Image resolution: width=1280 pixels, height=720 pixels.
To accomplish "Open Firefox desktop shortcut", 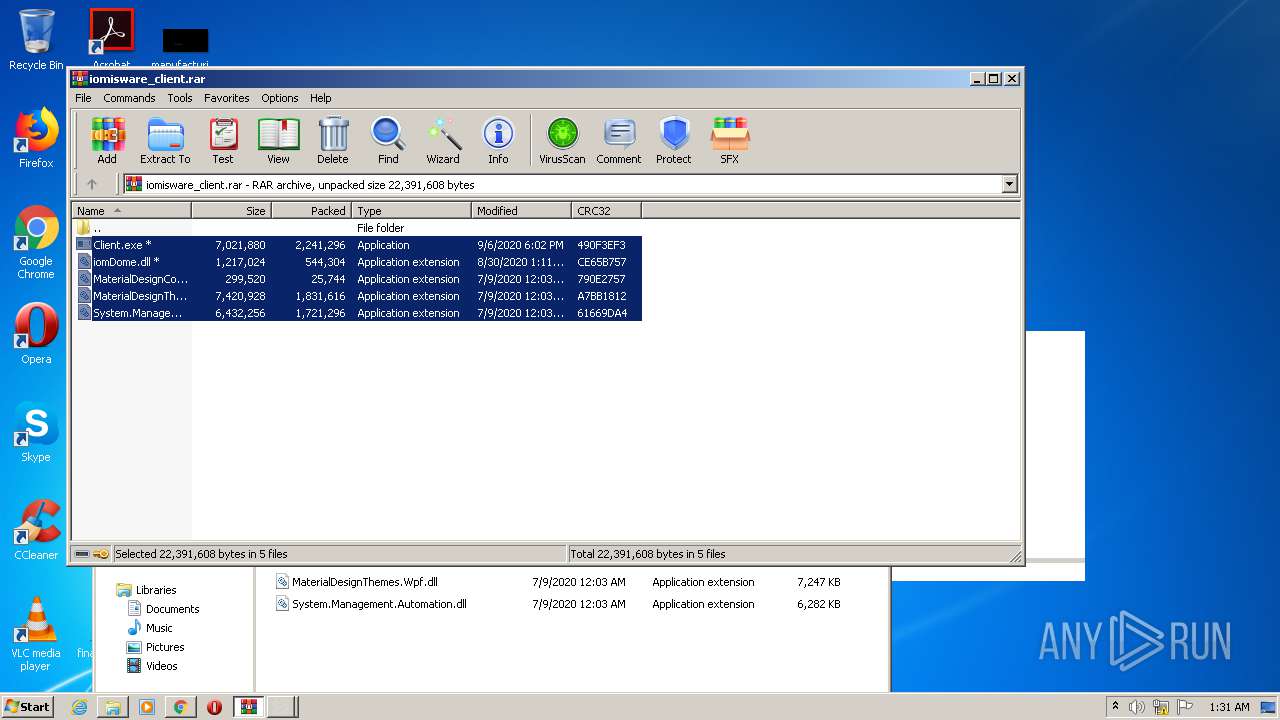I will click(x=36, y=138).
